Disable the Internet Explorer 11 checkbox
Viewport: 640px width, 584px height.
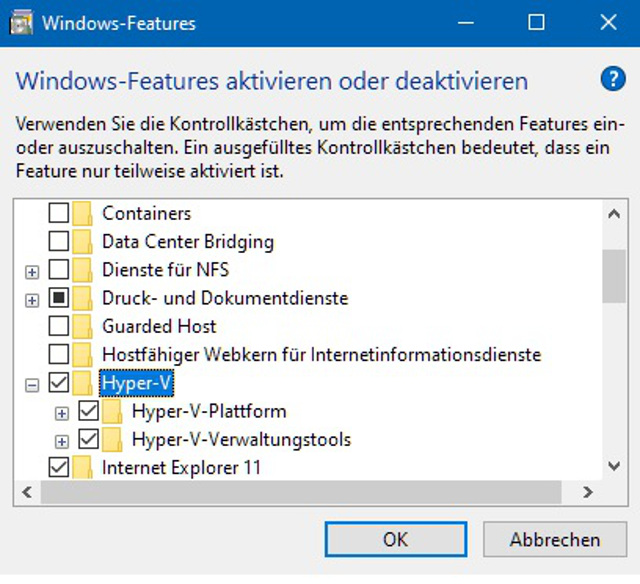pos(59,467)
